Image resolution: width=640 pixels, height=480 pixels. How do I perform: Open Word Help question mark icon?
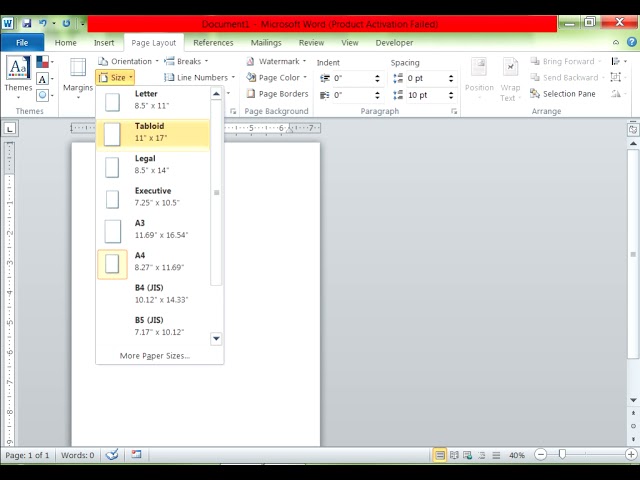coord(631,42)
